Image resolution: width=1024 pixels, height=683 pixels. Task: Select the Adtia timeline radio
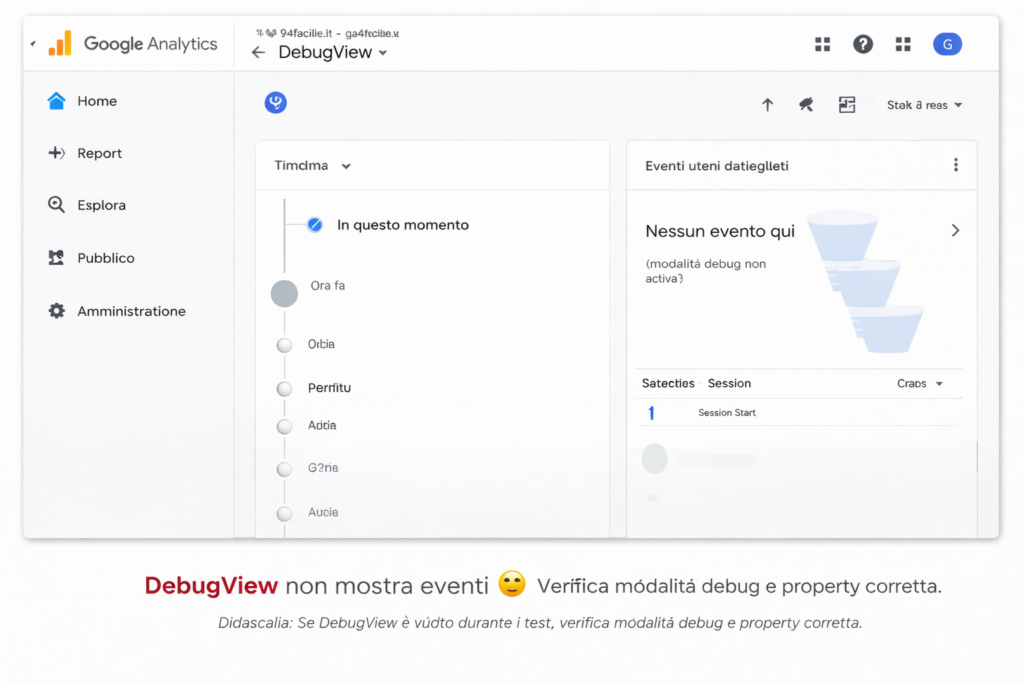pos(284,426)
